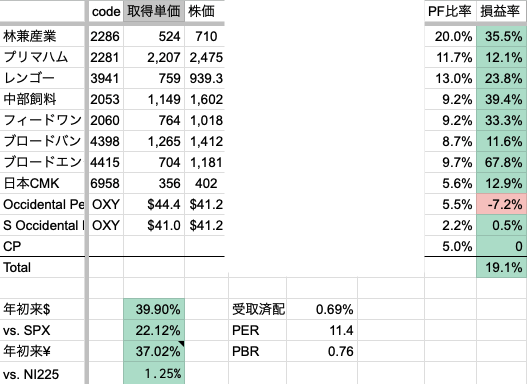The height and width of the screenshot is (384, 527).
Task: Click the PBR label
Action: tap(257, 351)
